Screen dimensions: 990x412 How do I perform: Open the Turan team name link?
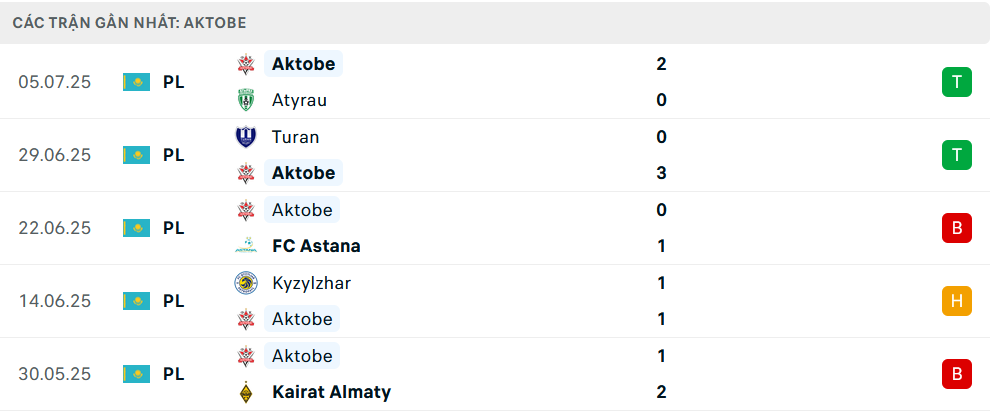click(295, 137)
